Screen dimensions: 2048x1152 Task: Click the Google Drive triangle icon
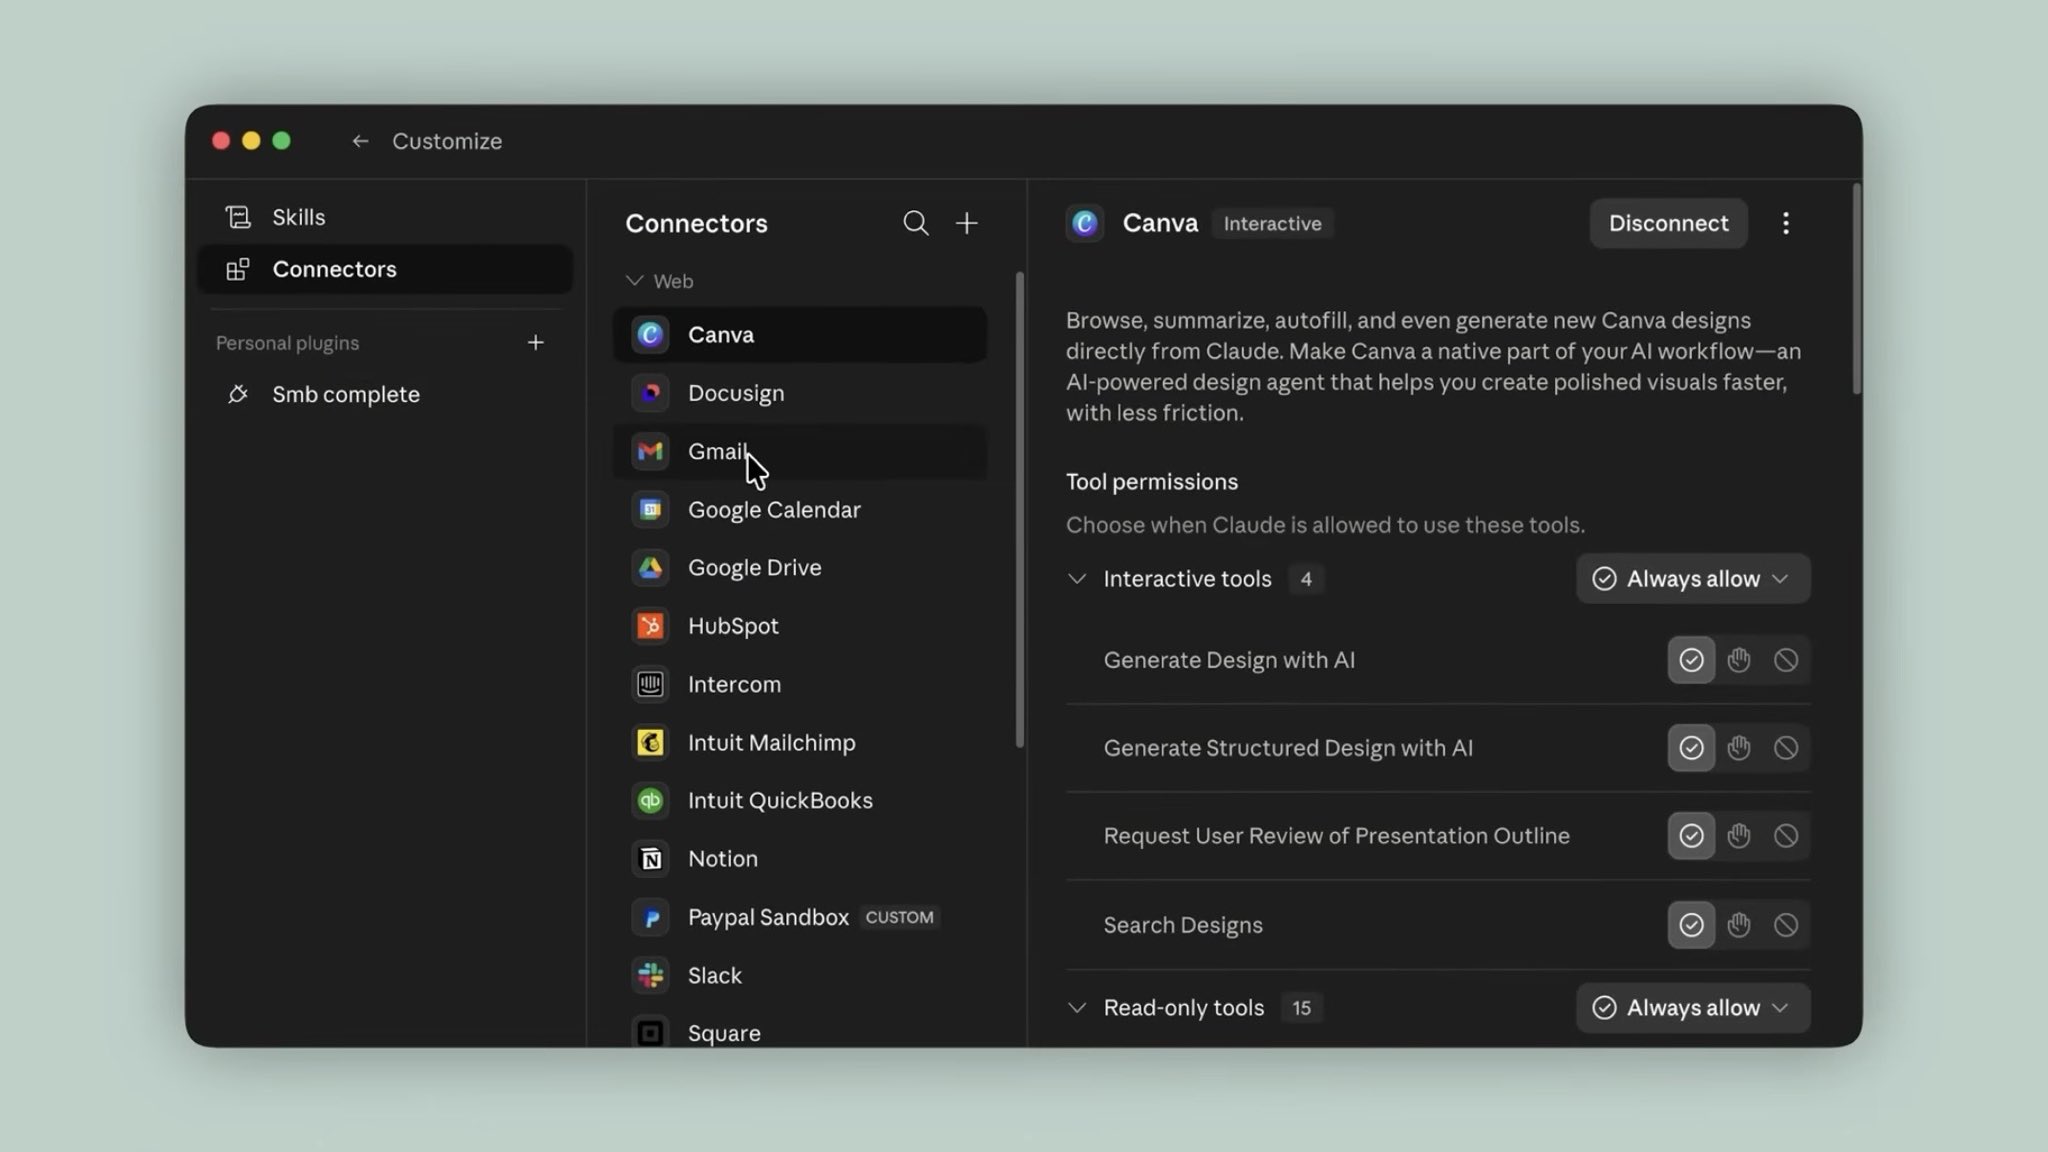650,568
